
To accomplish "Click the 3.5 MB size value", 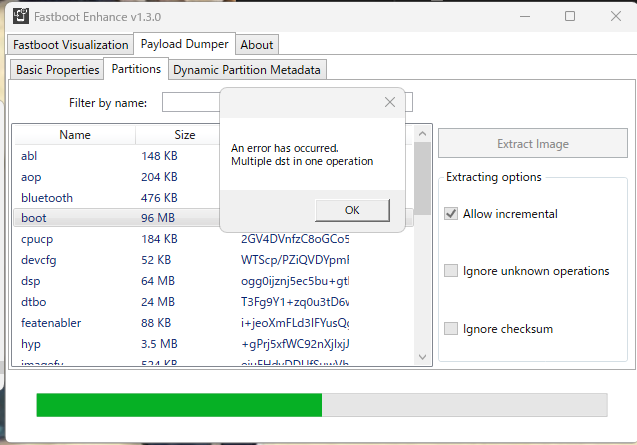I will (x=159, y=344).
